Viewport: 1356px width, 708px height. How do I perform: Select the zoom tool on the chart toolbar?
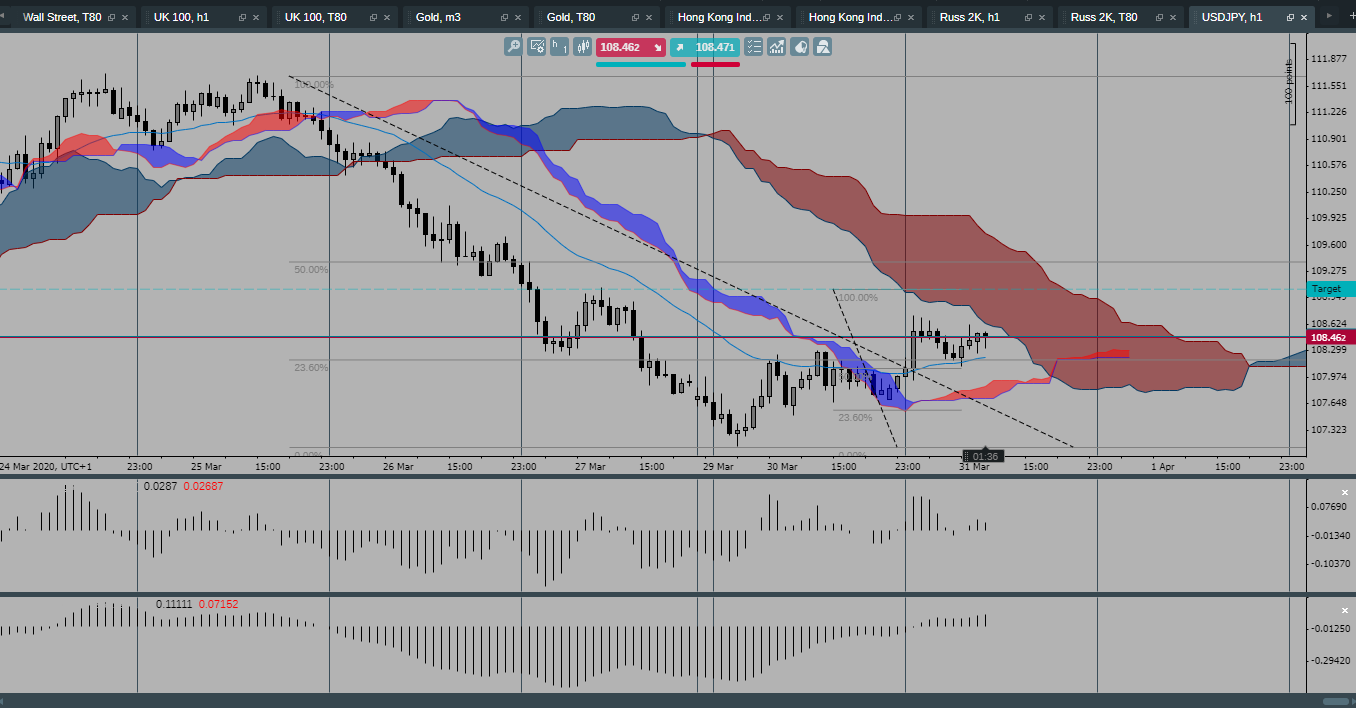[x=512, y=46]
